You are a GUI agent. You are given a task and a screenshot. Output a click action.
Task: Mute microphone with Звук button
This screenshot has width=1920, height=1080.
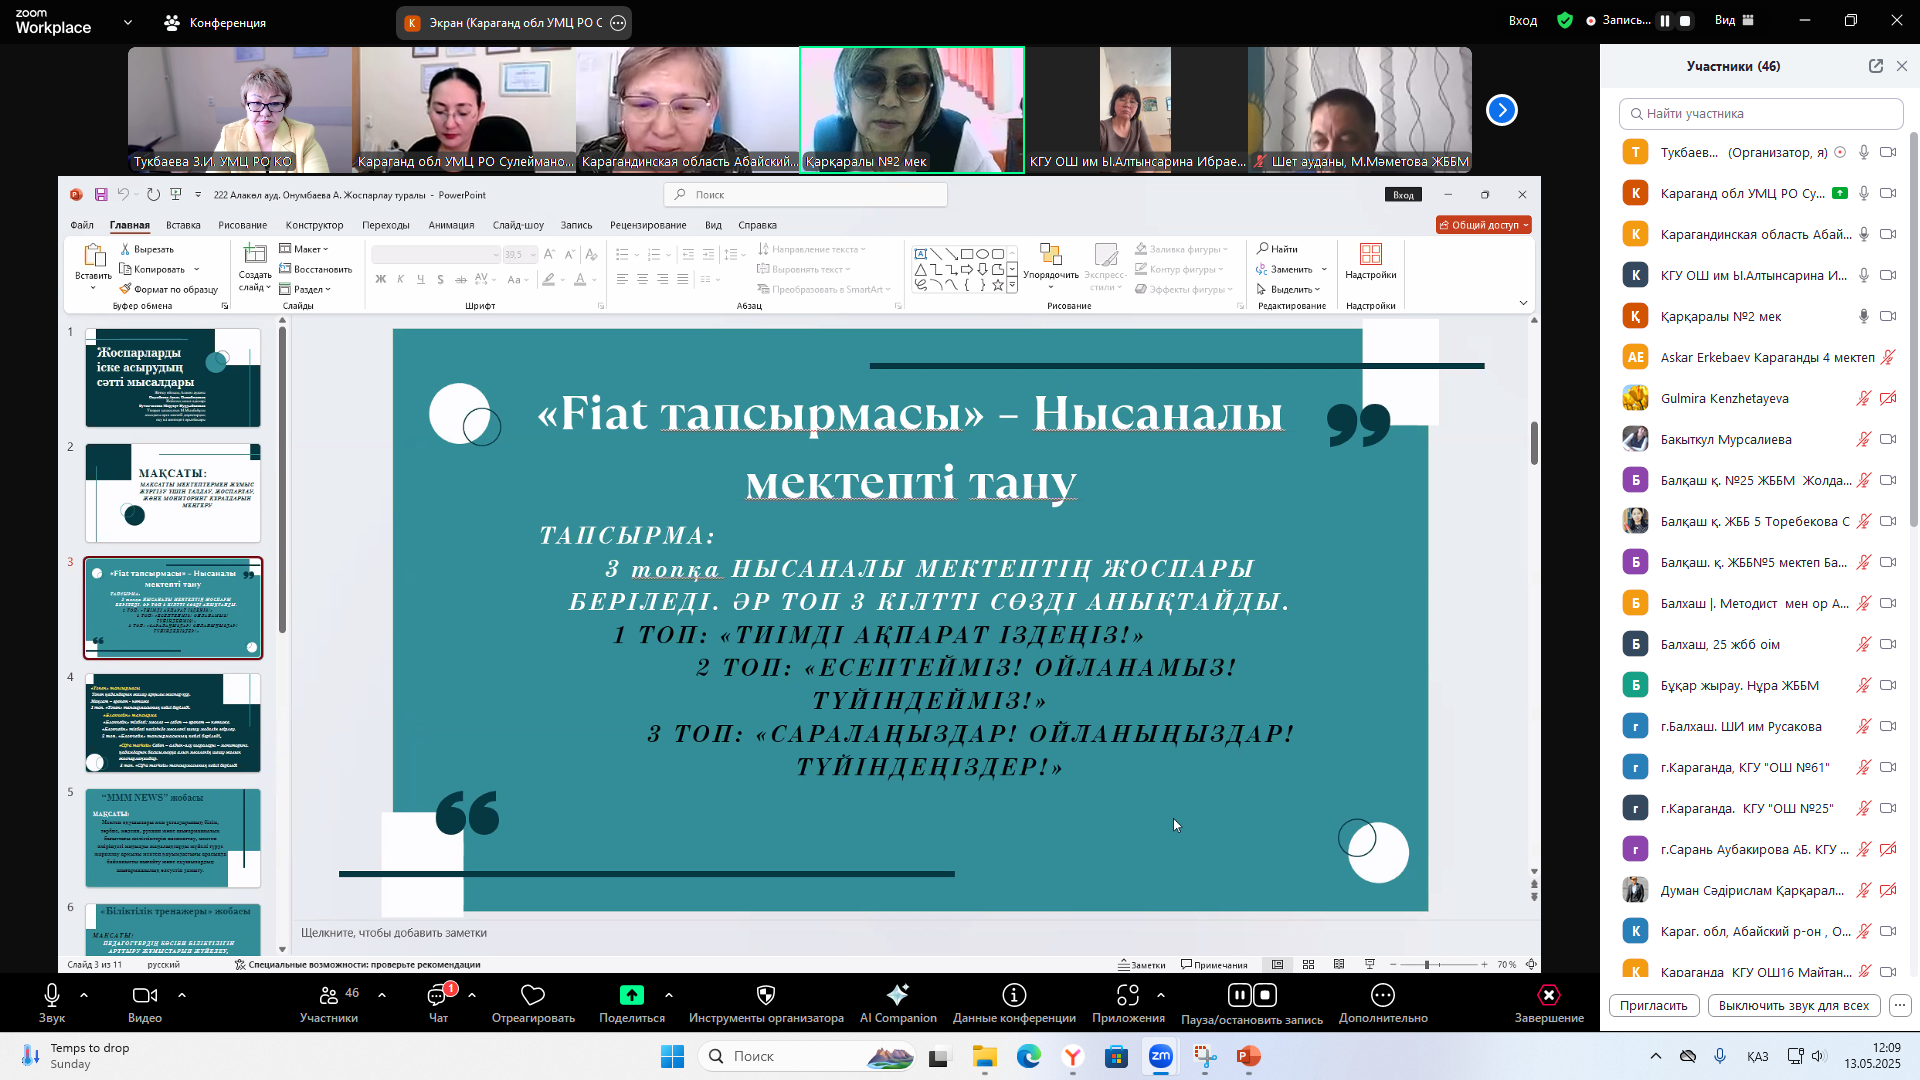point(52,995)
